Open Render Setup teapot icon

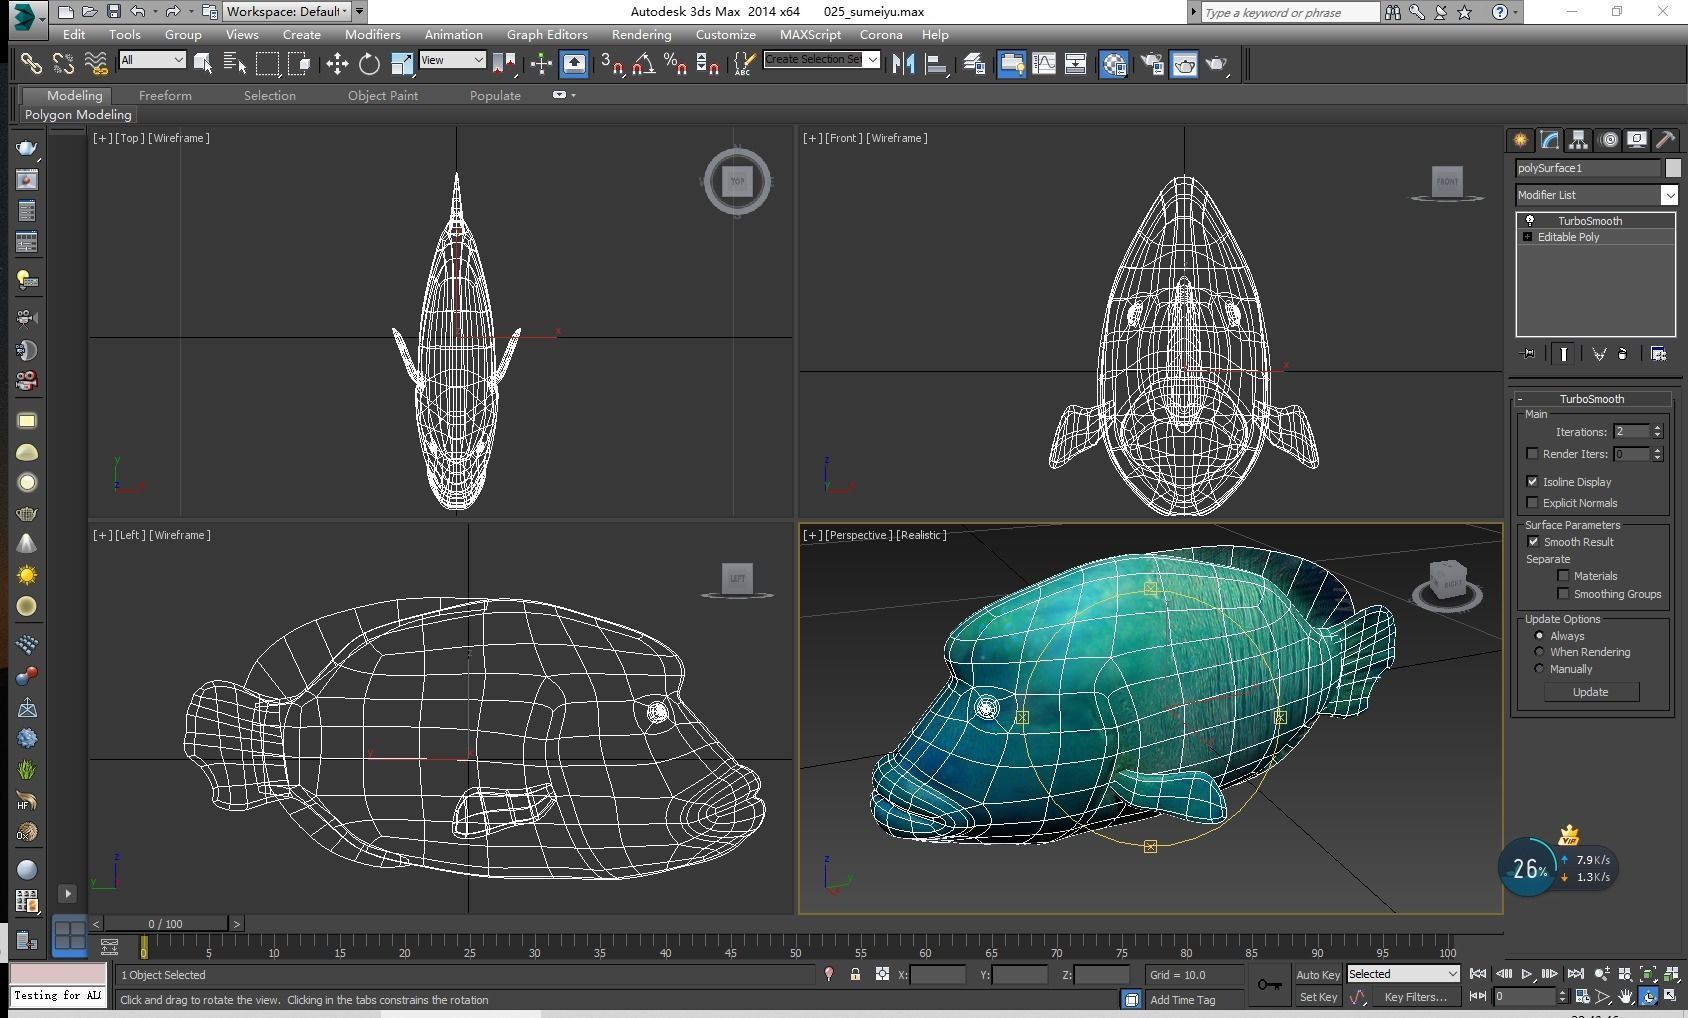coord(1152,64)
